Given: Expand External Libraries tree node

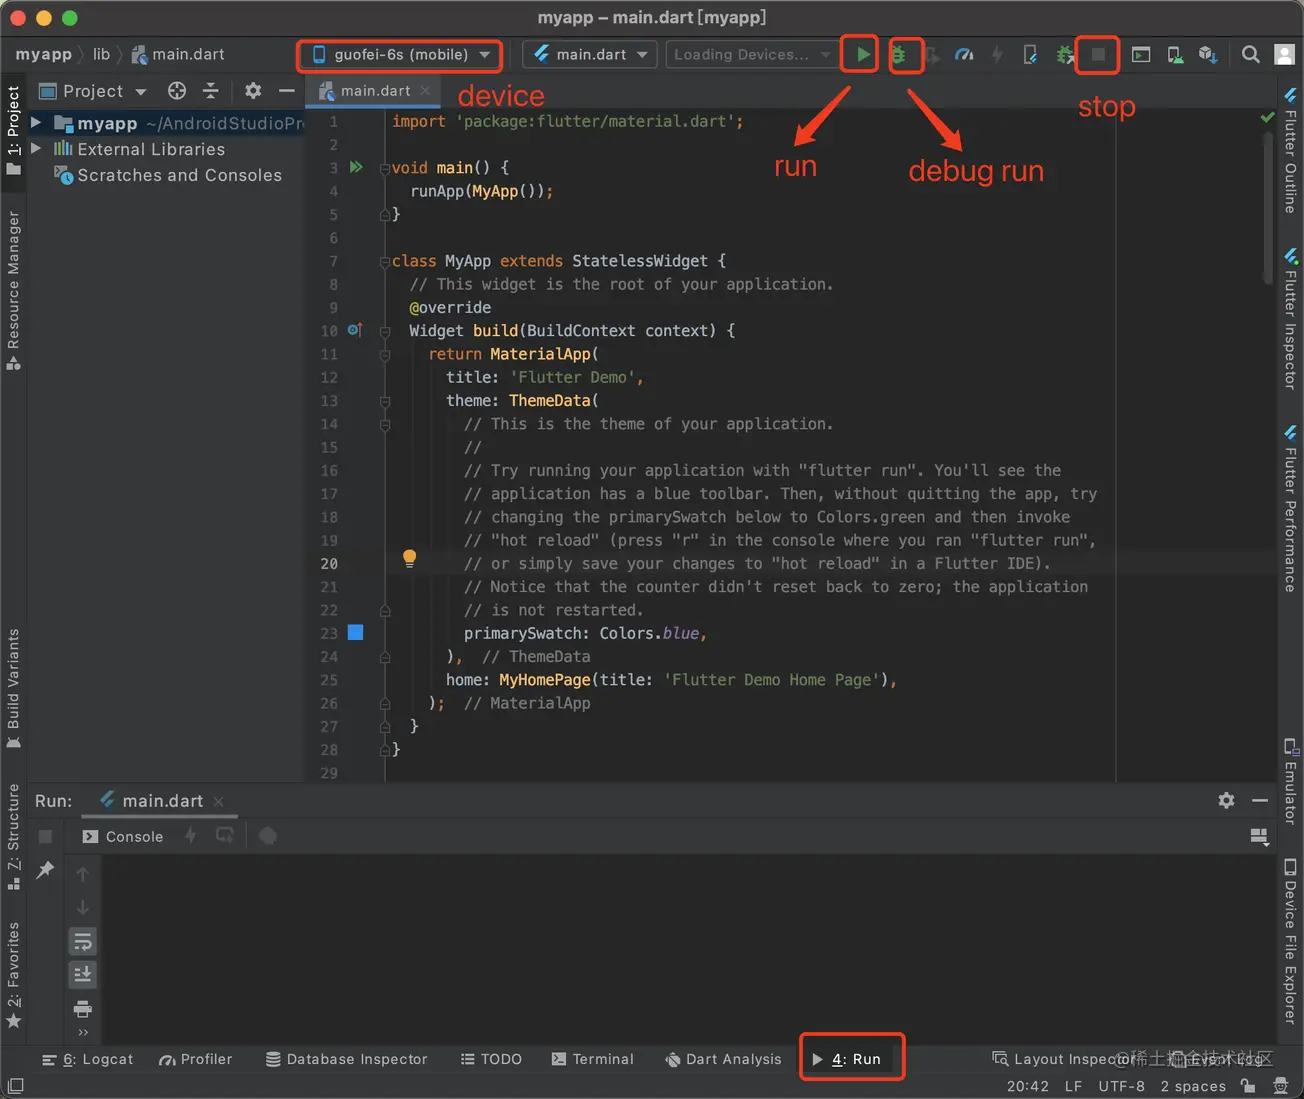Looking at the screenshot, I should [36, 148].
